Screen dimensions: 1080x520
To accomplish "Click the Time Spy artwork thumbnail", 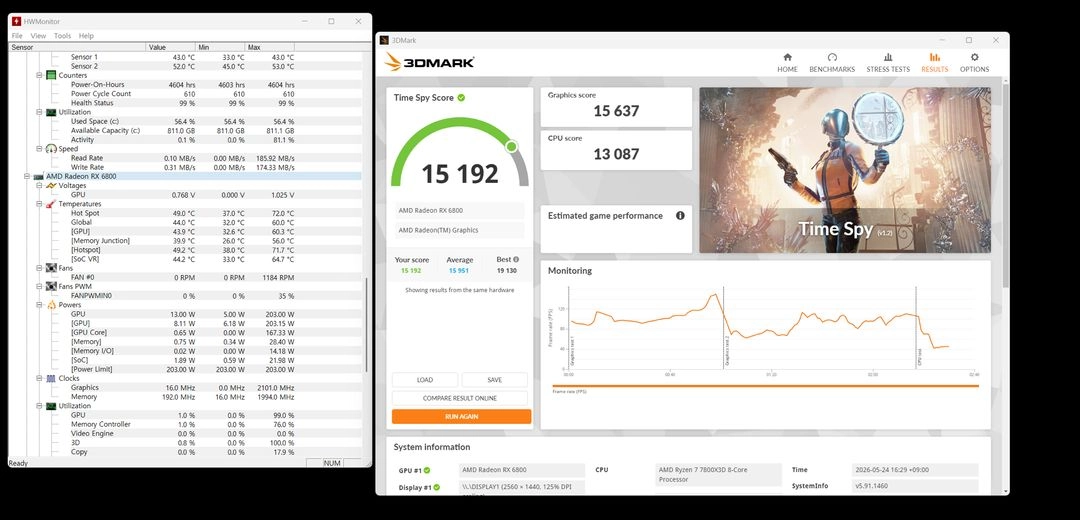I will (x=845, y=170).
